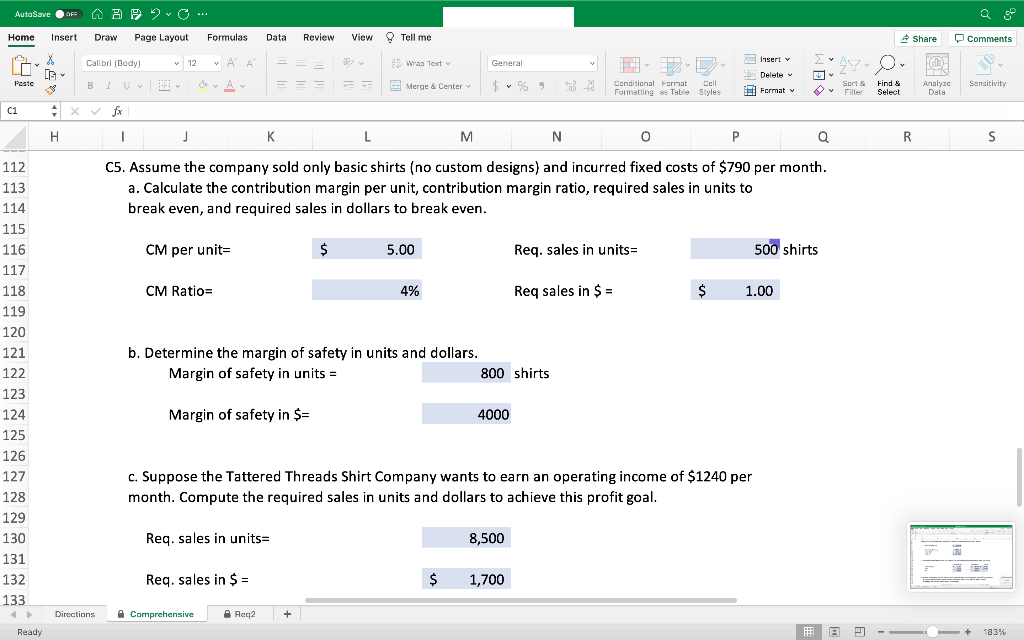Screen dimensions: 1024x640
Task: Open Sort & Filter
Action: point(853,76)
